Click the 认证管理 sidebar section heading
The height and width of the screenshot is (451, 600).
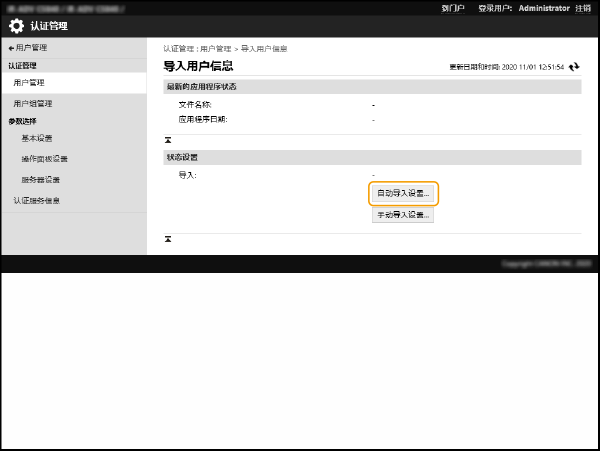(x=24, y=65)
